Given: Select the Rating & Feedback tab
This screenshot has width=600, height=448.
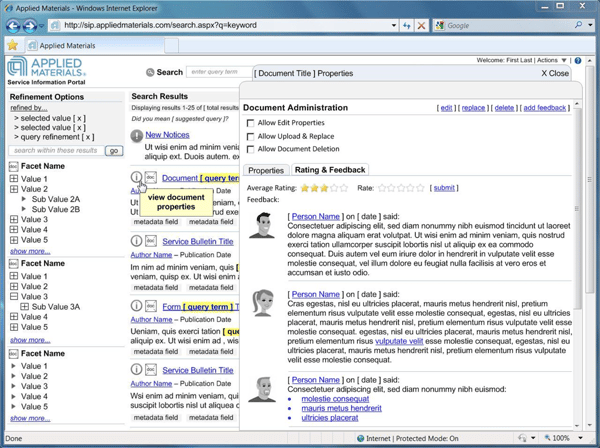Looking at the screenshot, I should coord(330,170).
